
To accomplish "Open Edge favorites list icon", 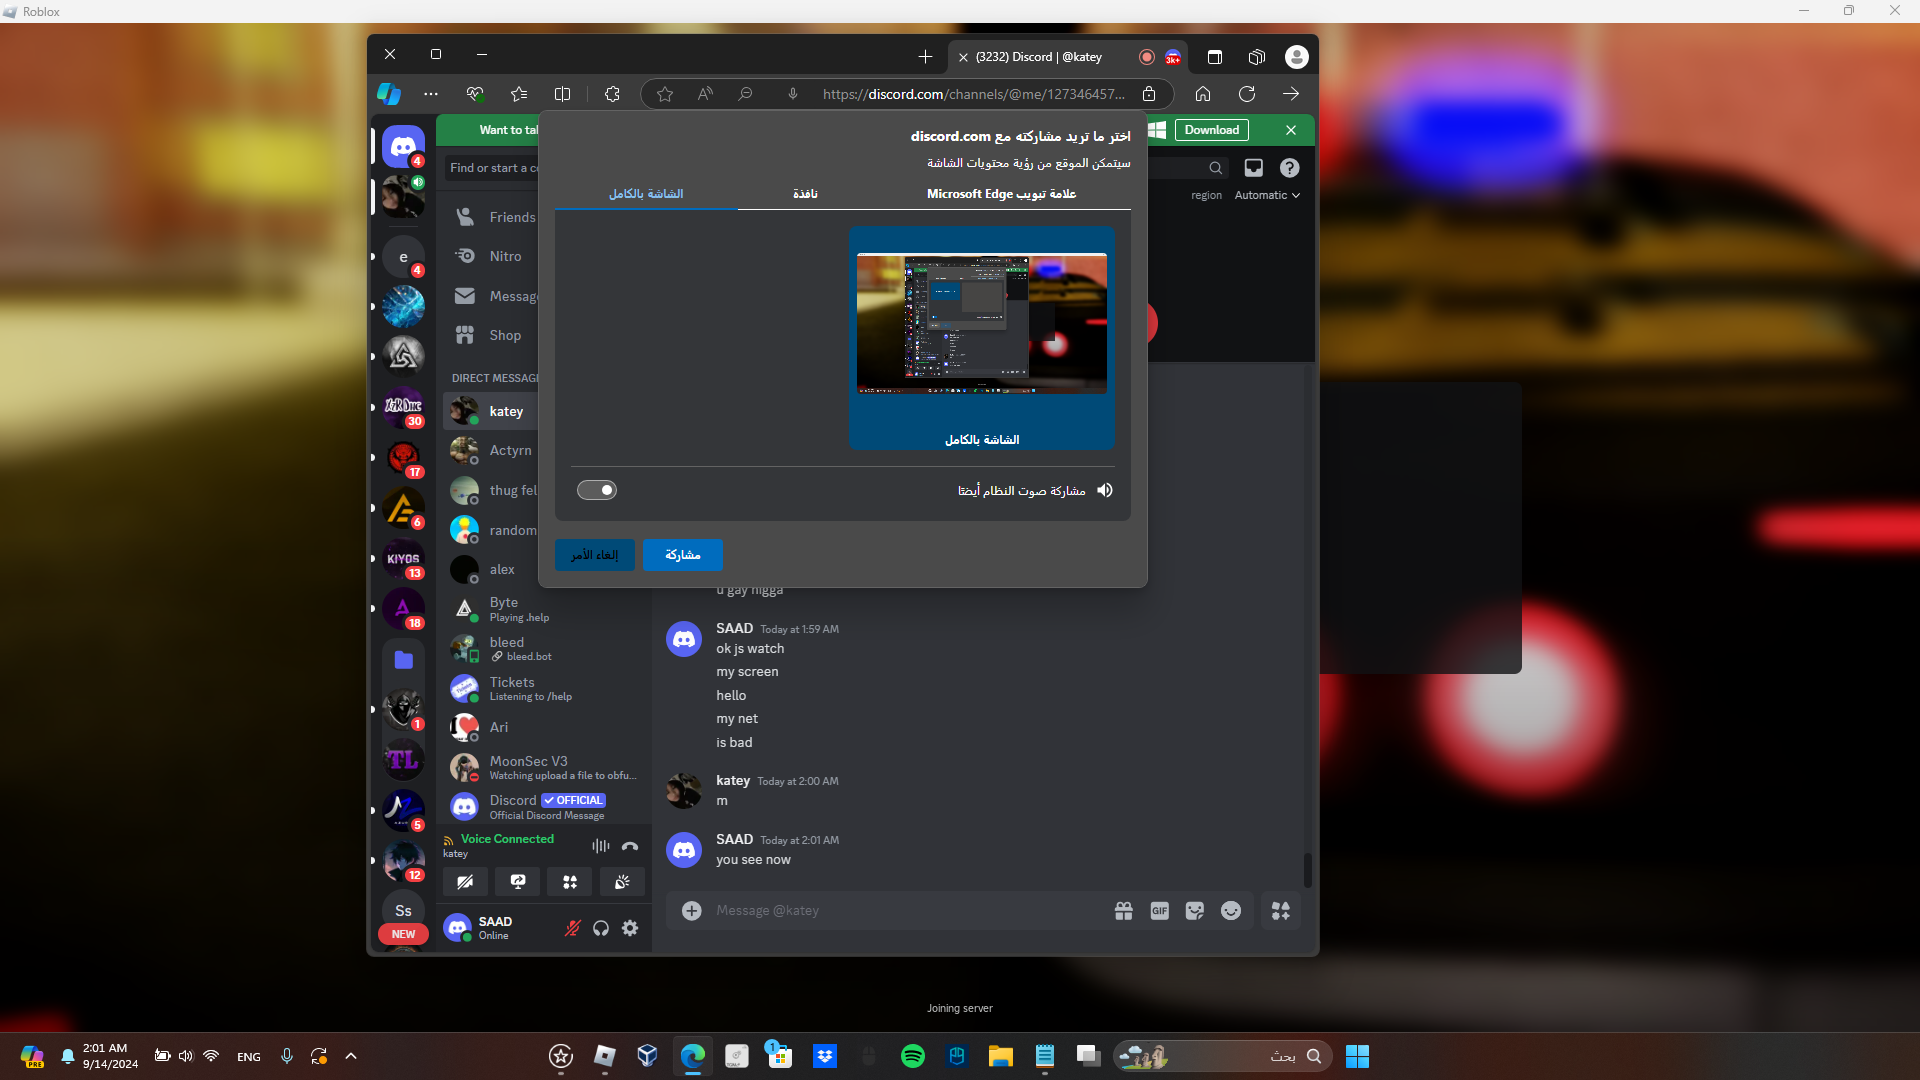I will point(519,94).
